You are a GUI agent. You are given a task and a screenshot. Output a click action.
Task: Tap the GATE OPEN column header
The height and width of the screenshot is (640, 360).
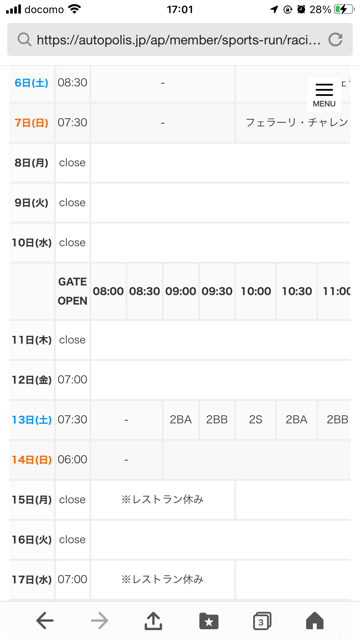pyautogui.click(x=72, y=291)
